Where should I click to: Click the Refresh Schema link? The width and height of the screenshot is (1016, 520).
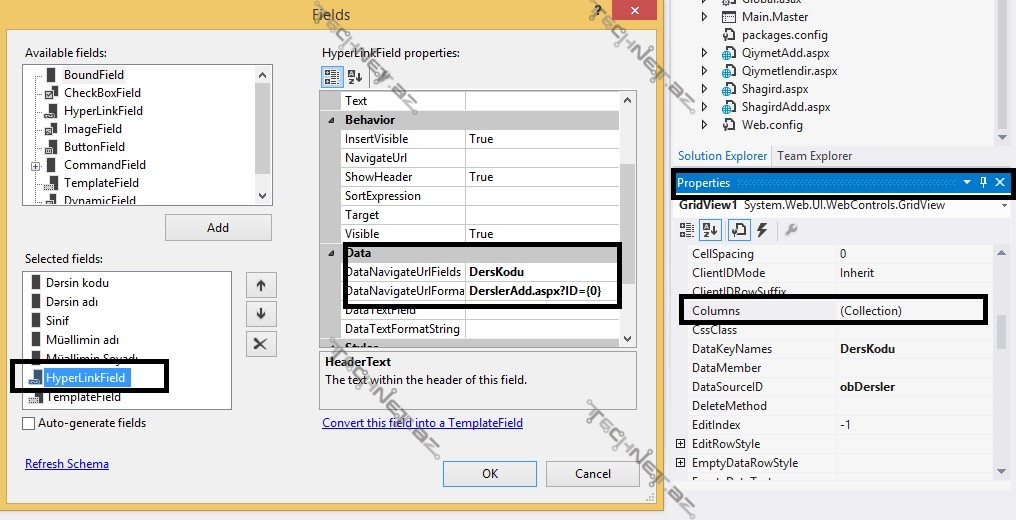click(x=67, y=464)
